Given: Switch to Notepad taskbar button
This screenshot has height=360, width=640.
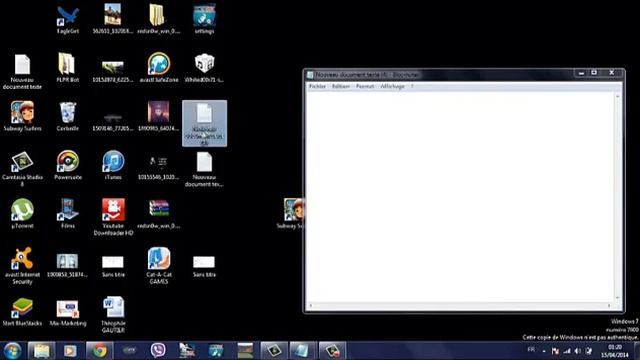Looking at the screenshot, I should [303, 351].
